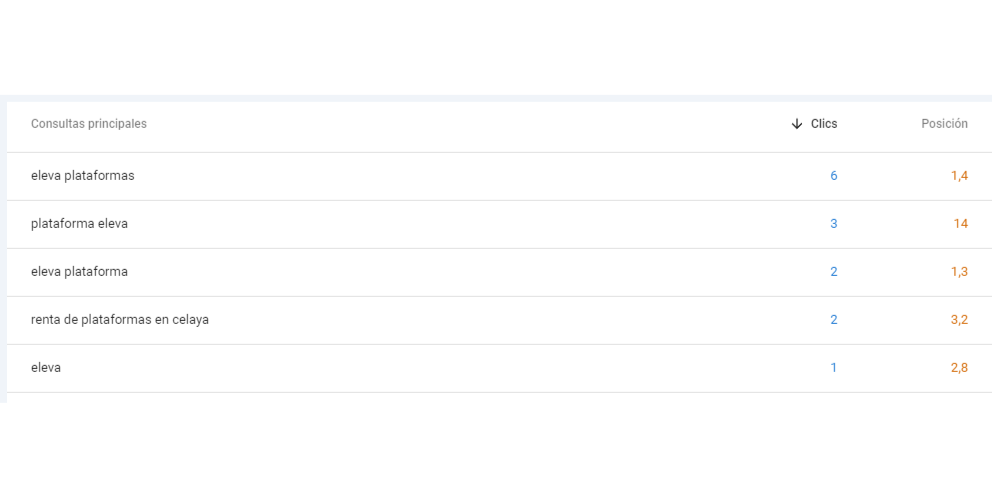
Task: Click the position value 2,8
Action: [959, 368]
